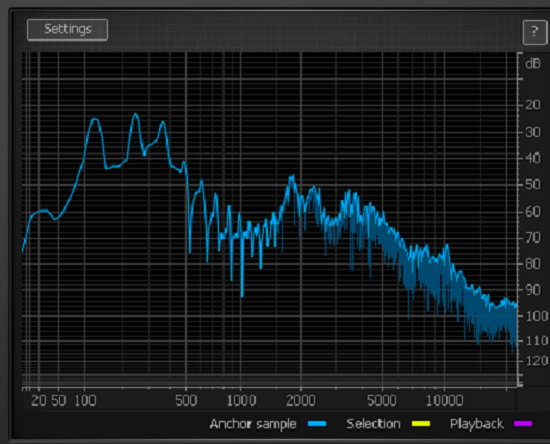The width and height of the screenshot is (550, 444).
Task: Click the blue Anchor sample color swatch
Action: click(x=317, y=424)
